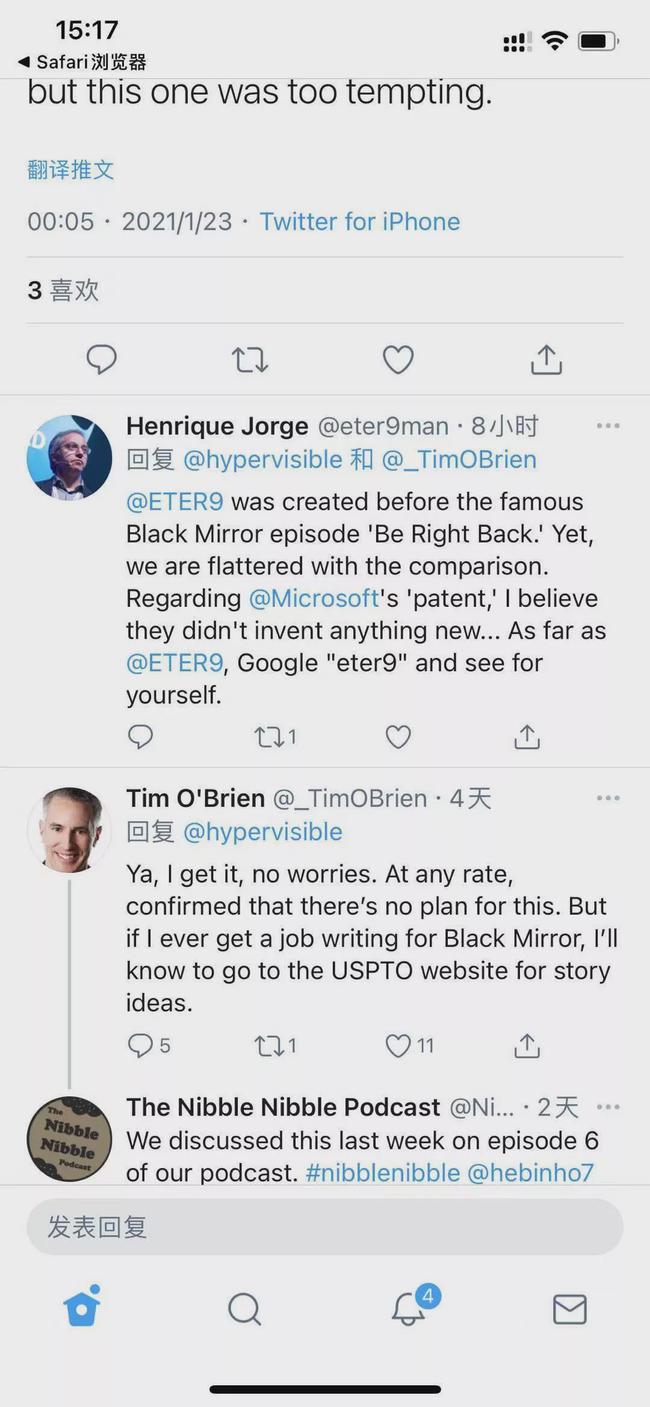Share the main tweet
Image resolution: width=650 pixels, height=1407 pixels.
(546, 359)
